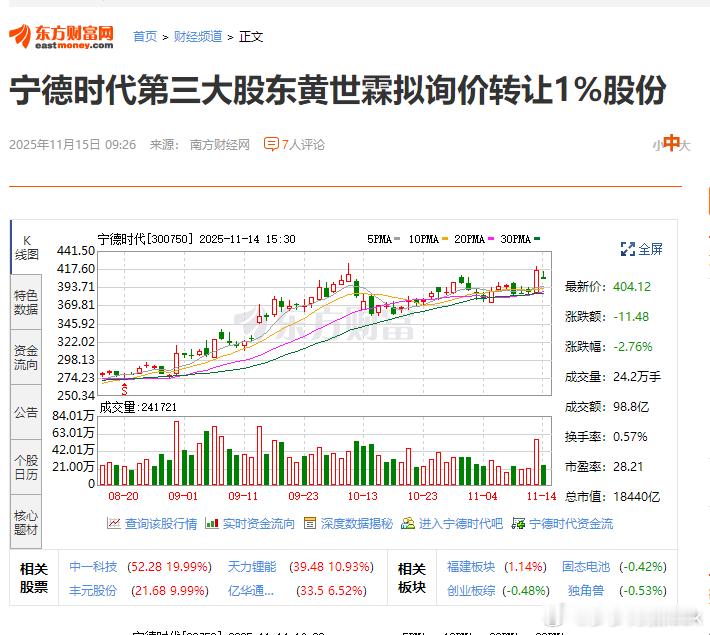Image resolution: width=710 pixels, height=635 pixels.
Task: Open the 实时资金流向 link
Action: point(259,524)
